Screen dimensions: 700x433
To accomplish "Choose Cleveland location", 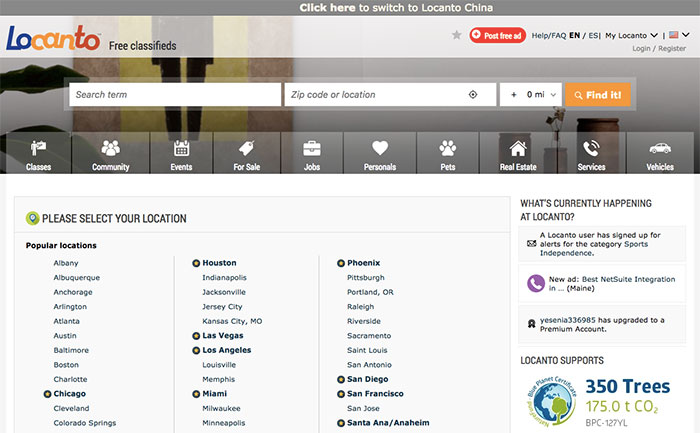I will click(71, 408).
